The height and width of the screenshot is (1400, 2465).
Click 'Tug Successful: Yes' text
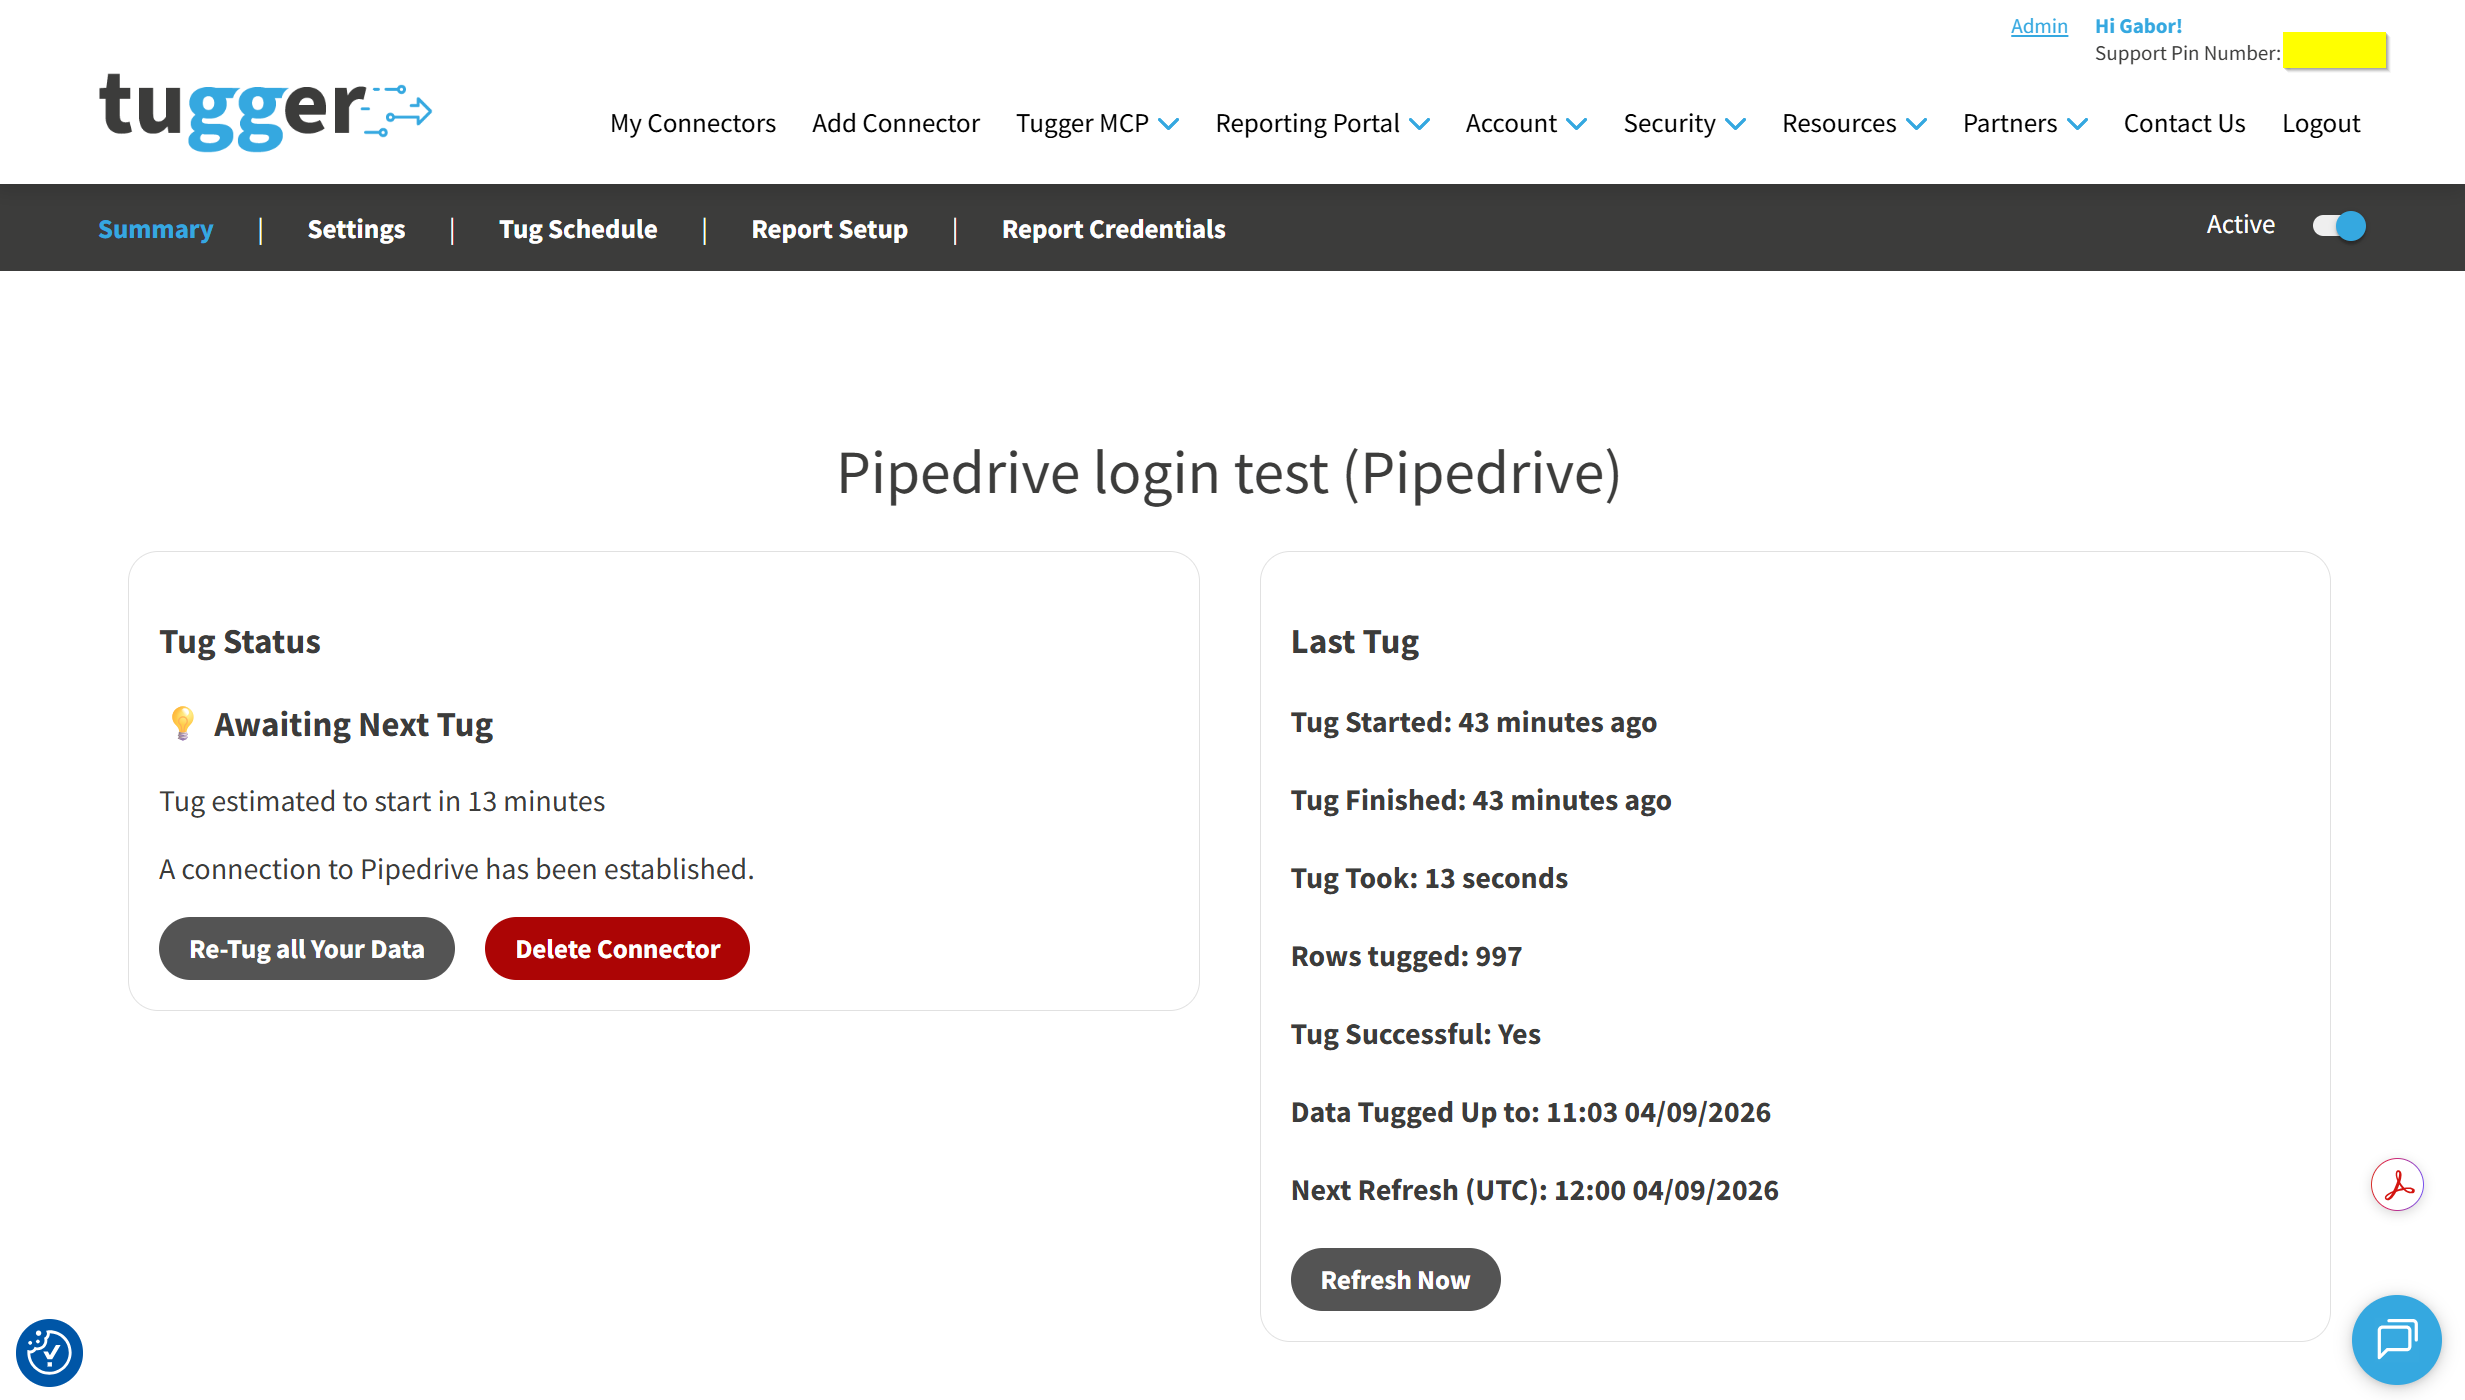click(1415, 1034)
